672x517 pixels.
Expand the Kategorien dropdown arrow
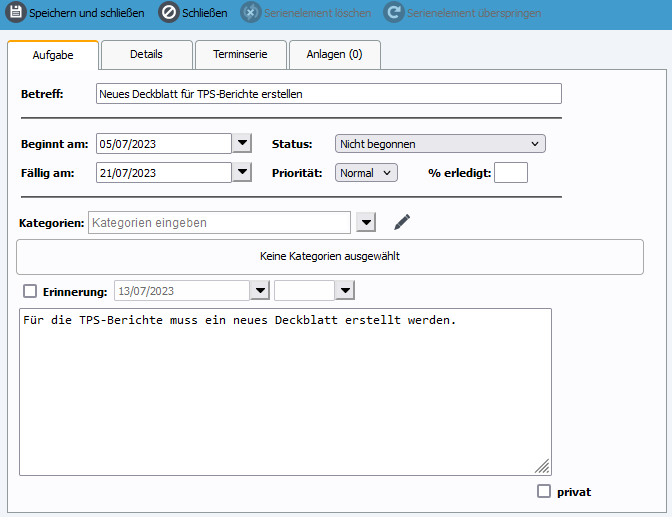pos(366,222)
